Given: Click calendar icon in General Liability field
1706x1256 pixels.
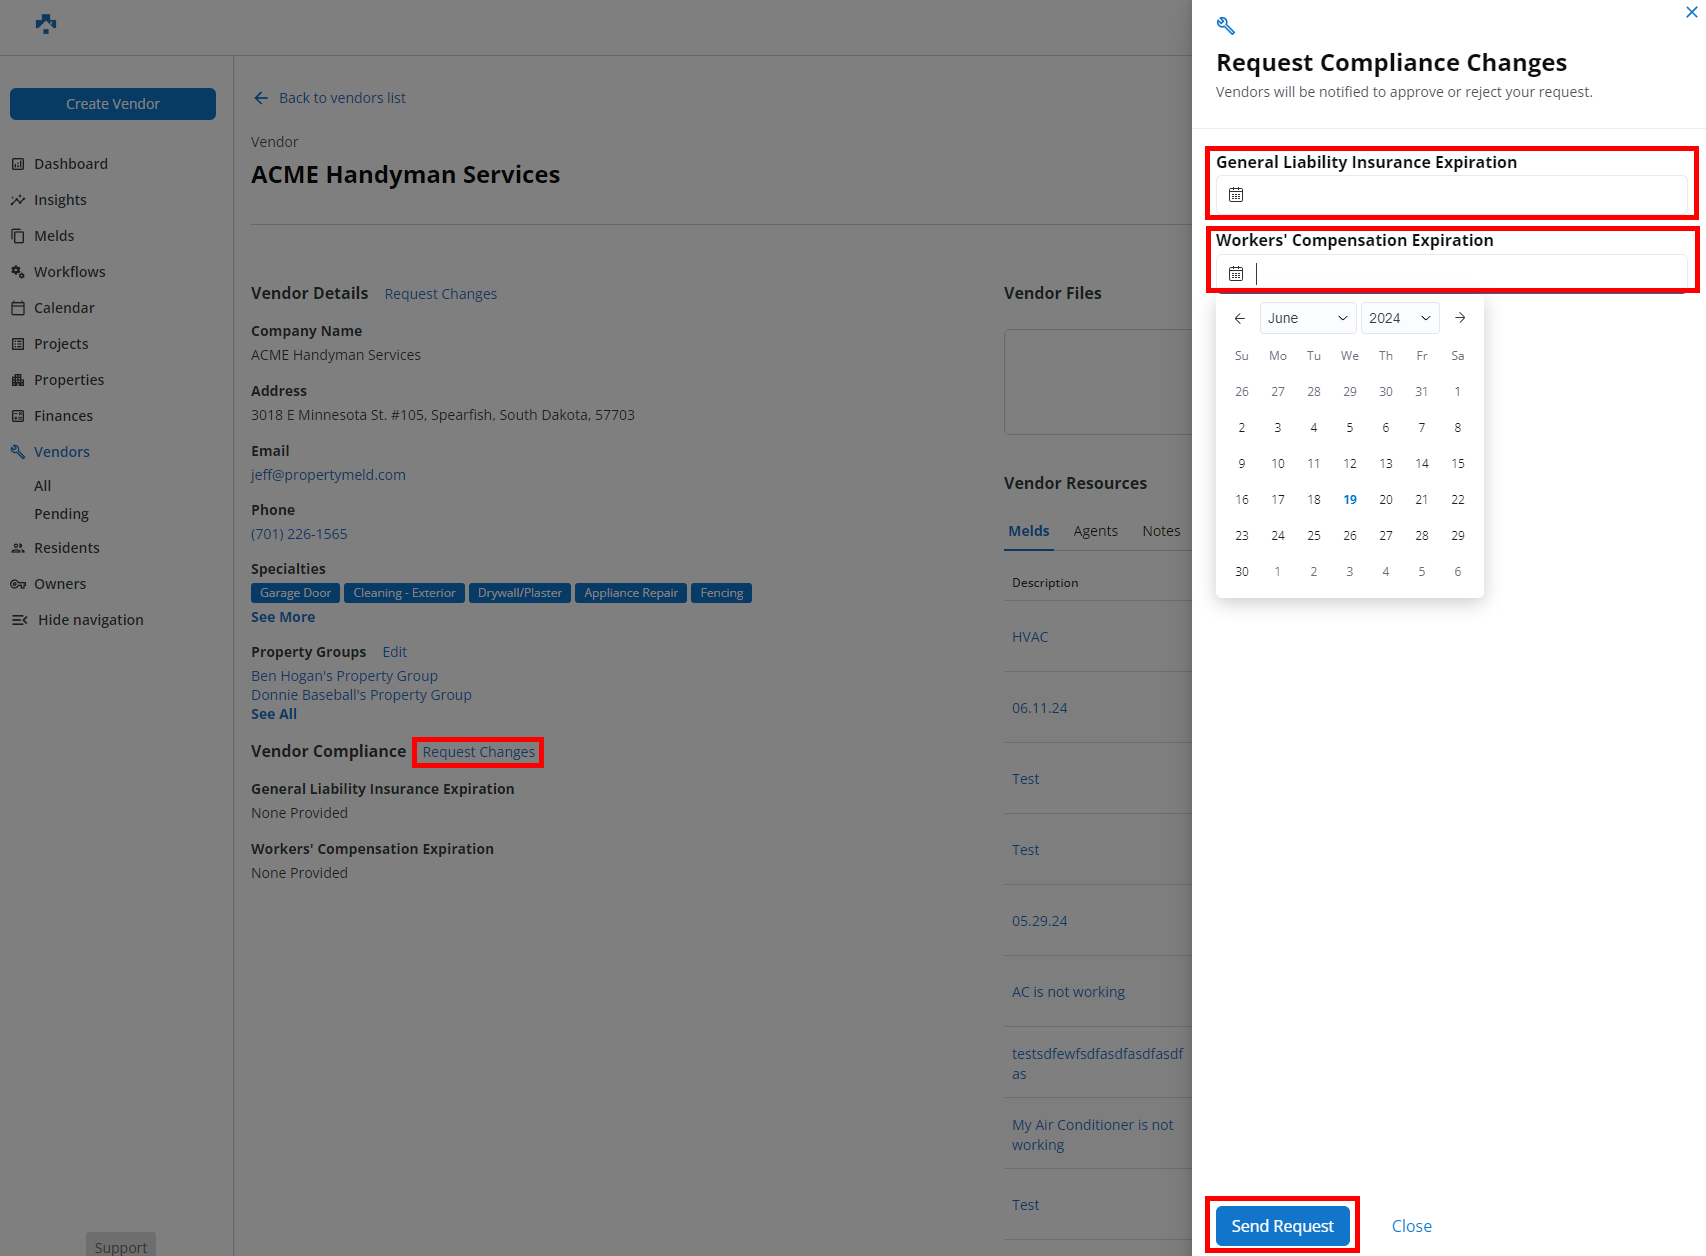Looking at the screenshot, I should click(x=1236, y=195).
